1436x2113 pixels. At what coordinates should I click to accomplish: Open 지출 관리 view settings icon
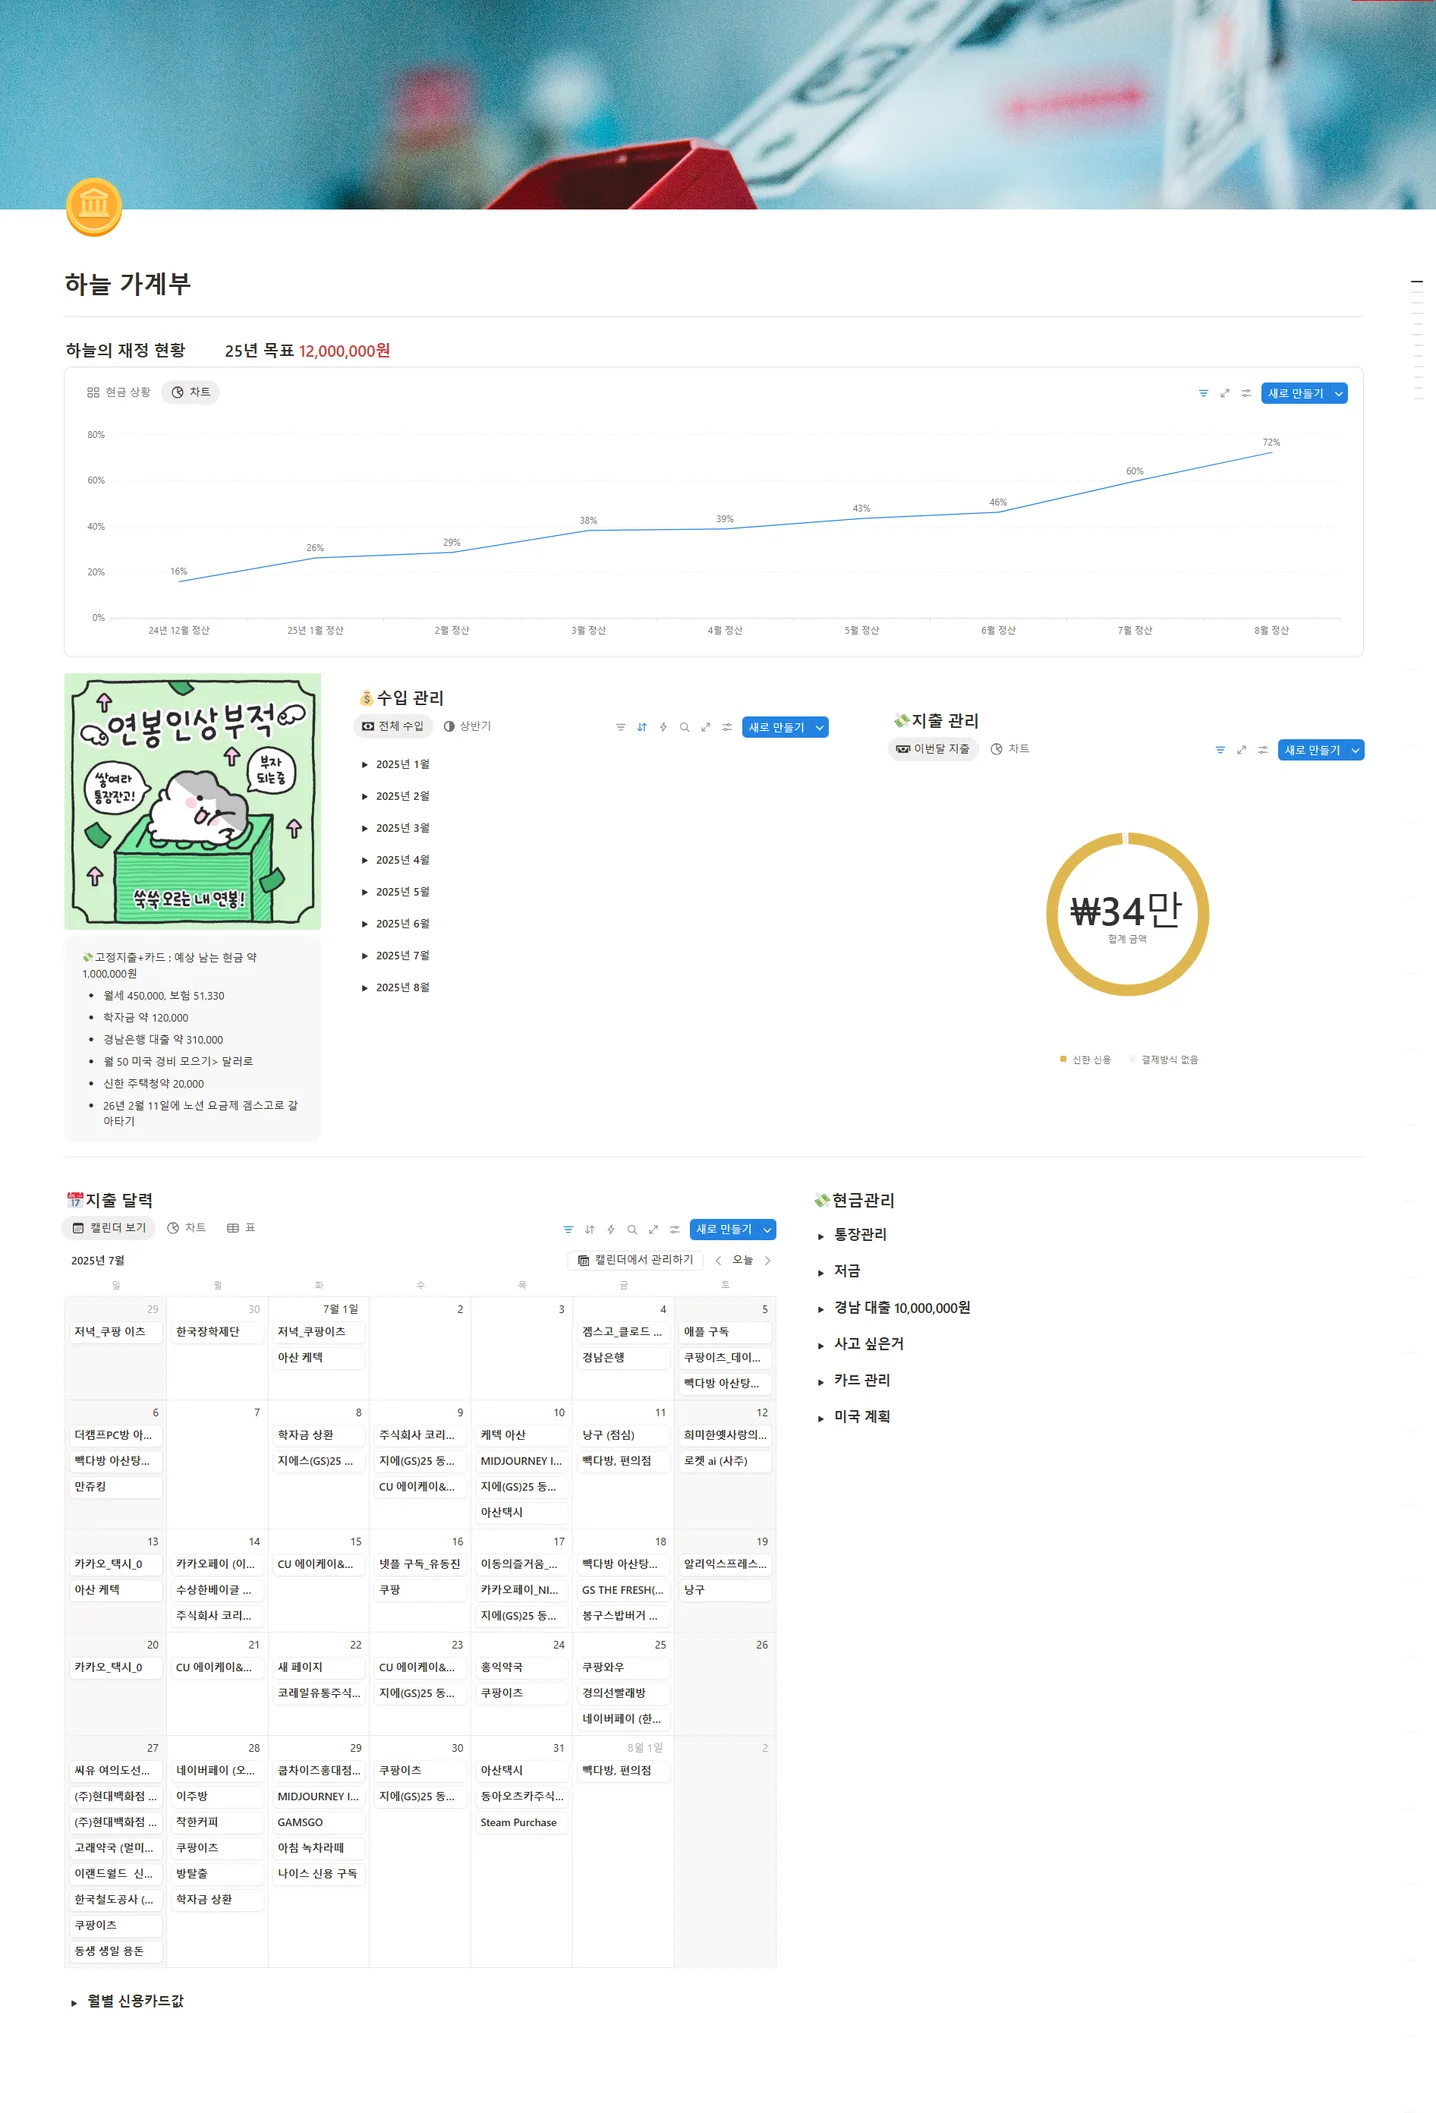[x=1263, y=750]
